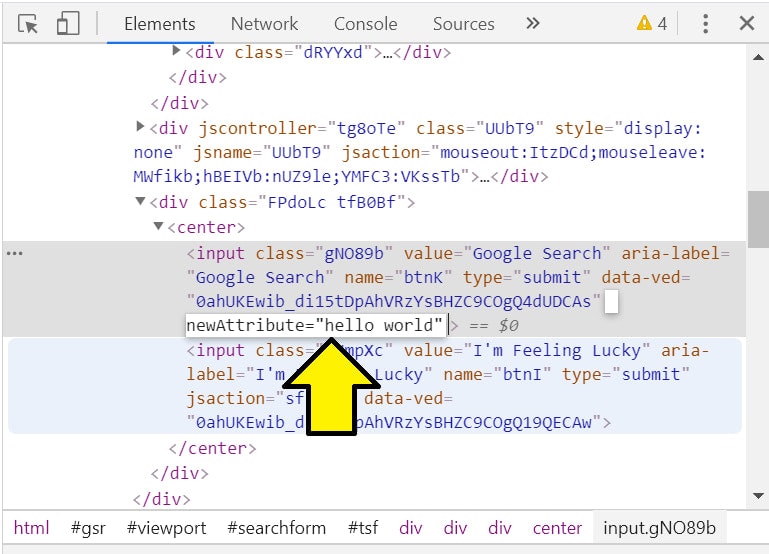
Task: Open the Console tab
Action: point(365,24)
